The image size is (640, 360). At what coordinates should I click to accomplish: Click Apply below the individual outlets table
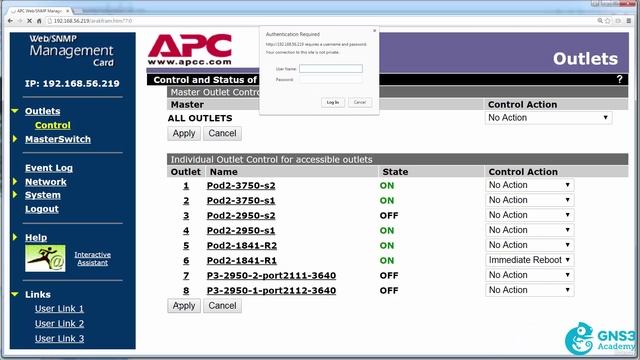click(184, 306)
